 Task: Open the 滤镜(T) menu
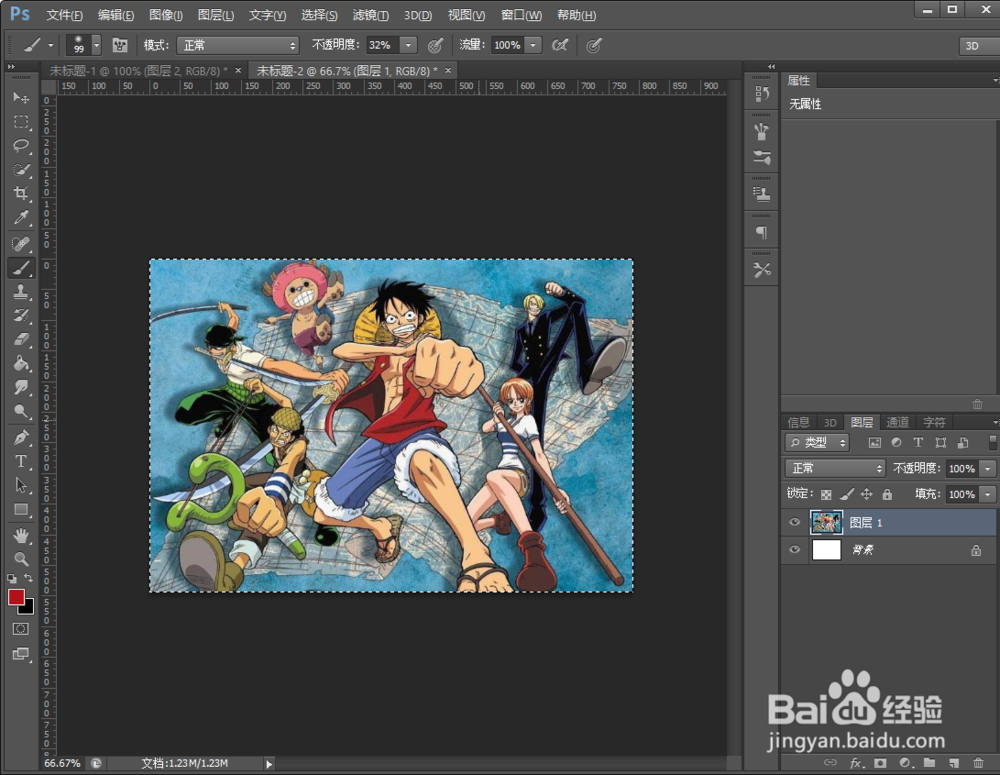[x=371, y=15]
